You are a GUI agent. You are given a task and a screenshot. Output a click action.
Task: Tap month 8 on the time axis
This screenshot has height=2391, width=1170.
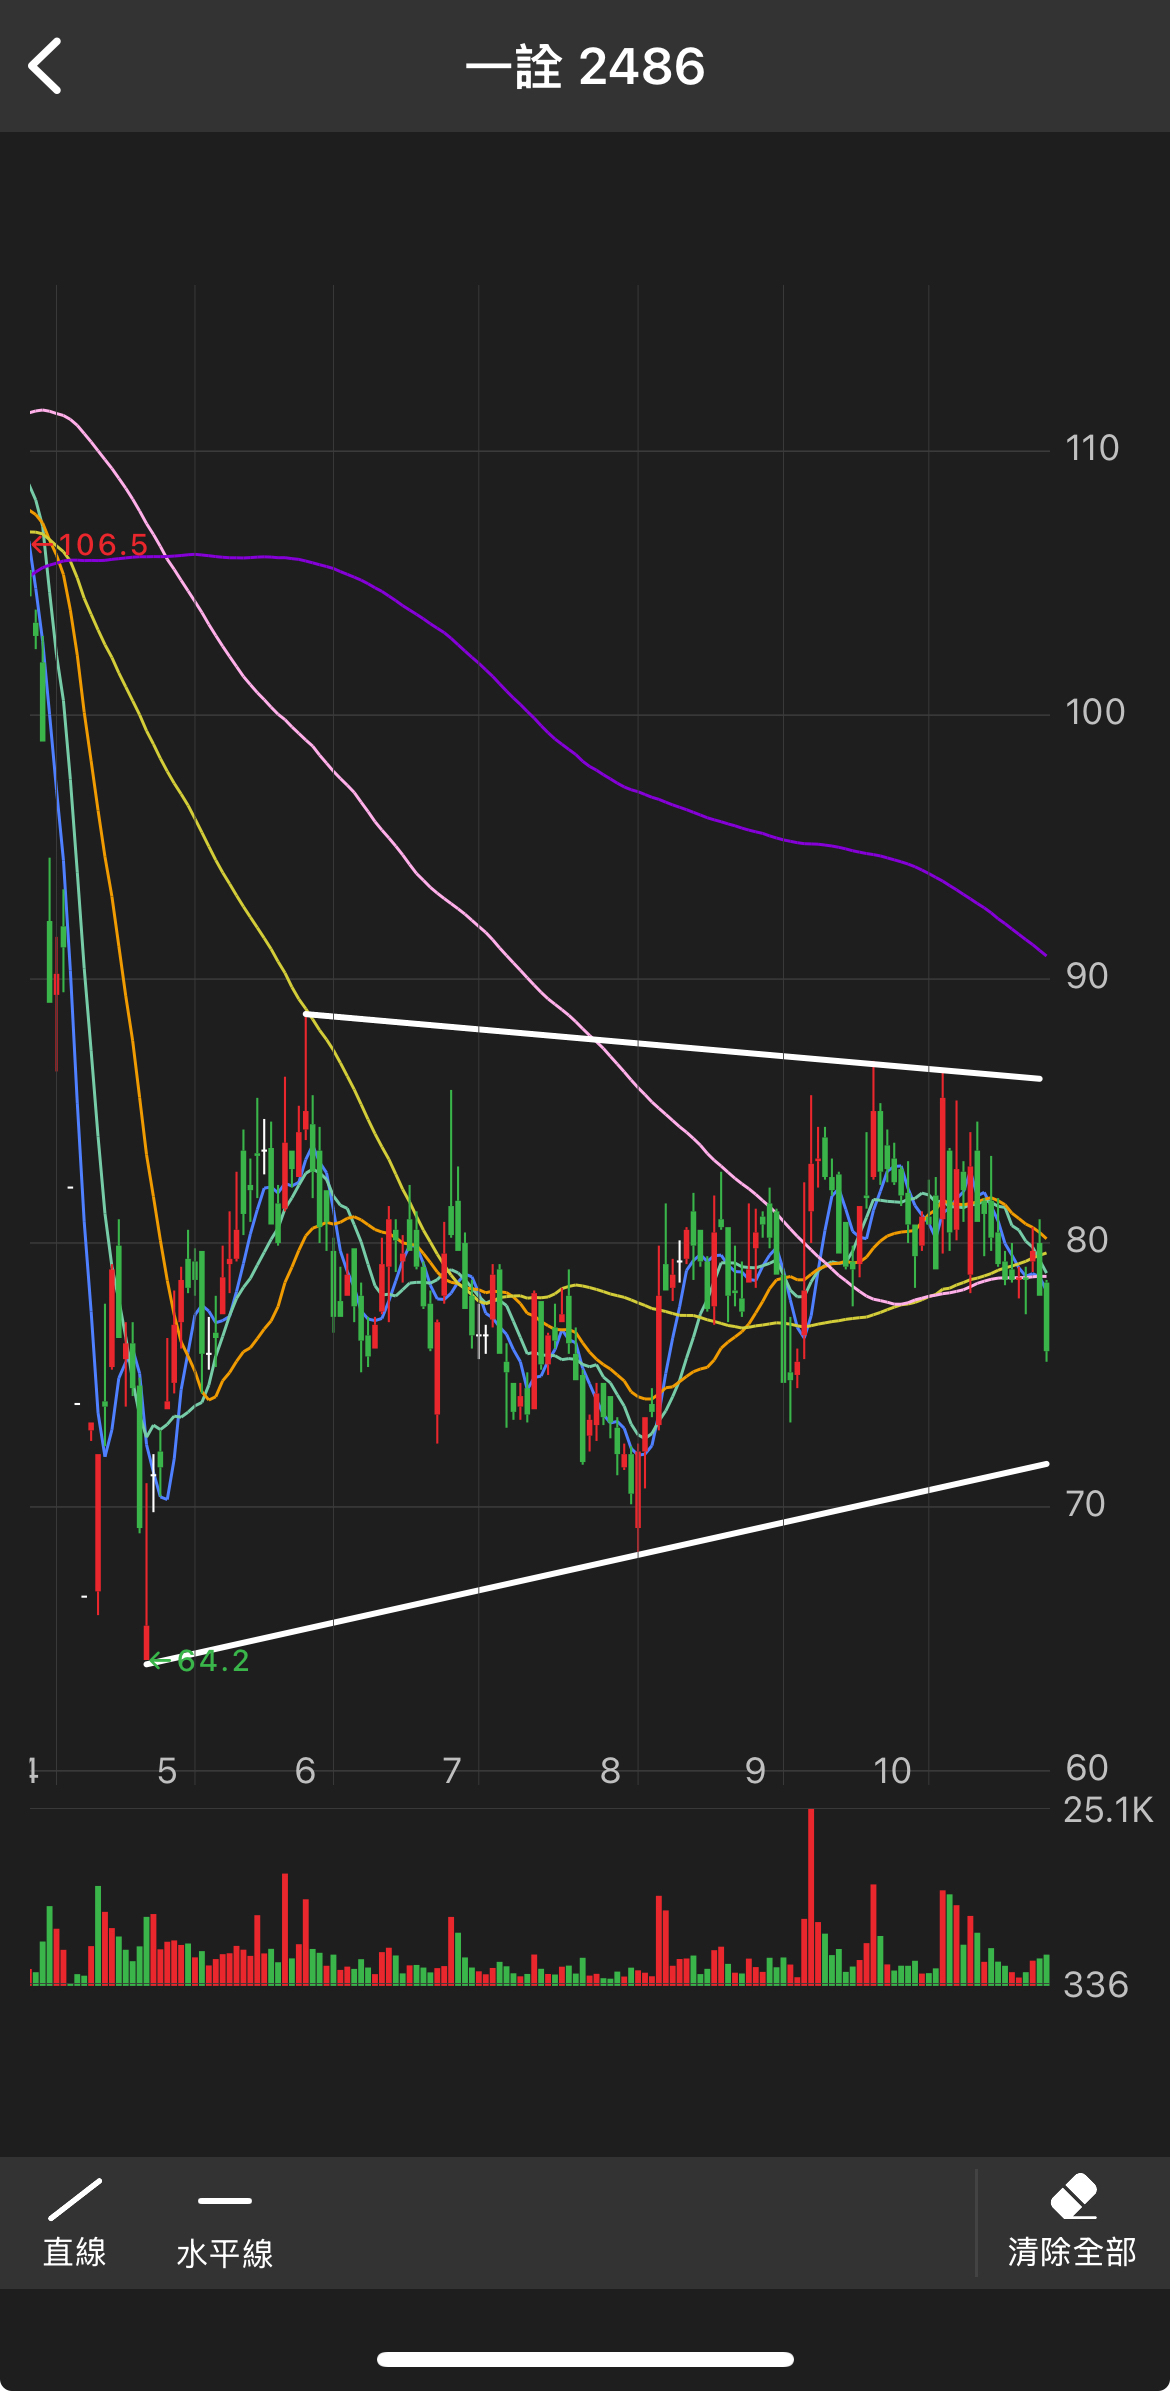click(610, 1771)
